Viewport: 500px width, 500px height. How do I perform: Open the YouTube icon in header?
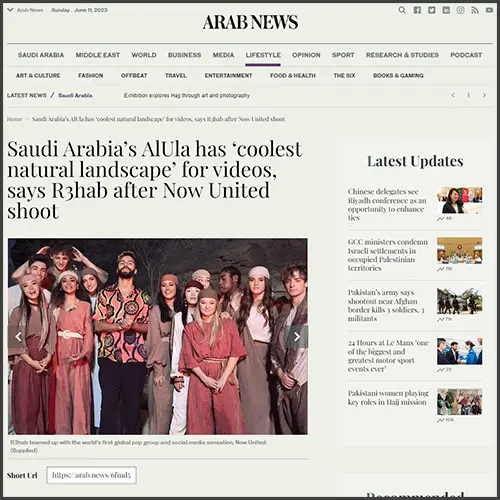point(489,10)
